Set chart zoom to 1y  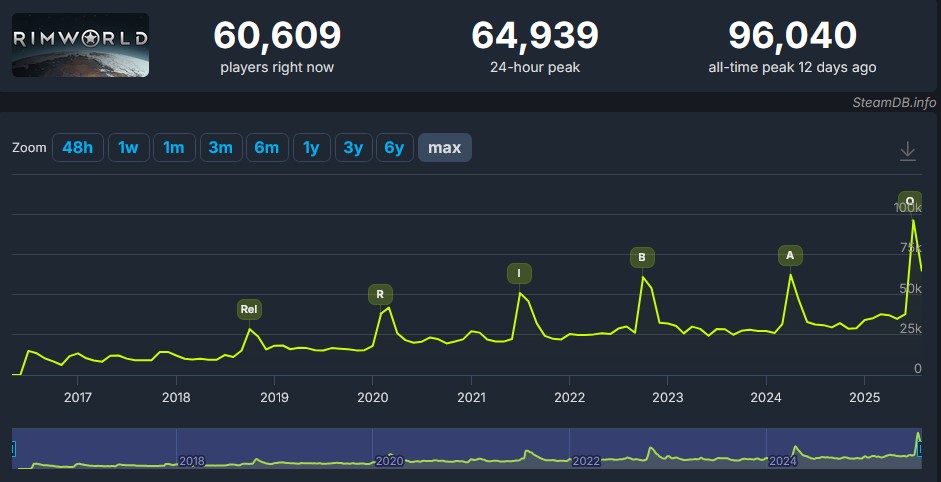[311, 148]
